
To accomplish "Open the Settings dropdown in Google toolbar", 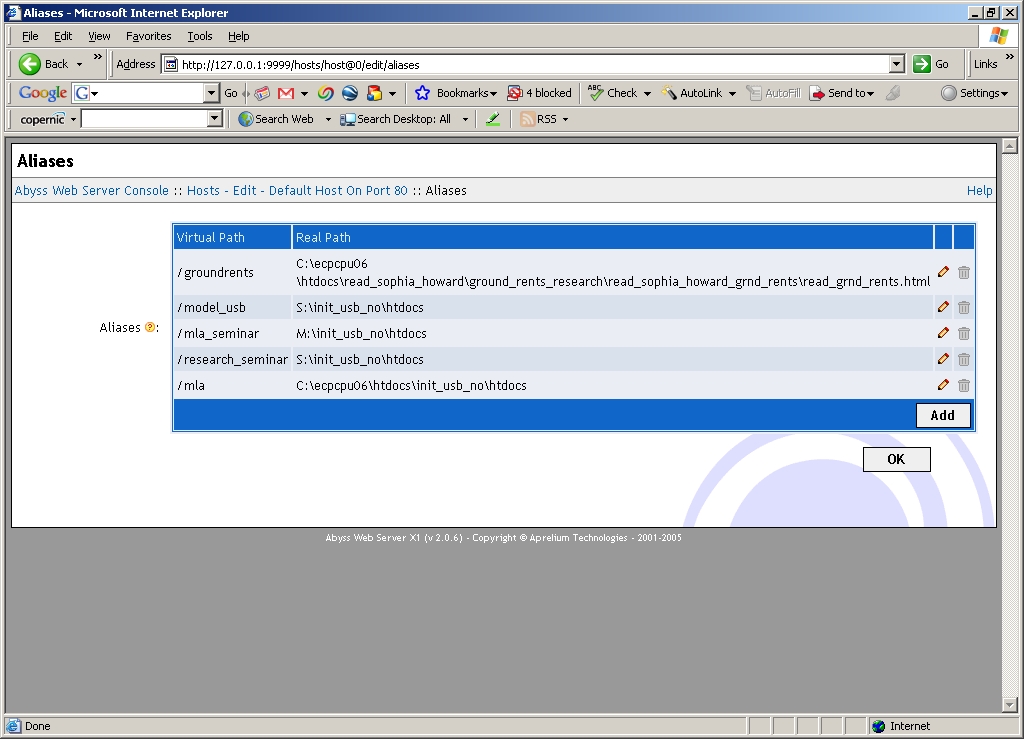I will tap(974, 93).
